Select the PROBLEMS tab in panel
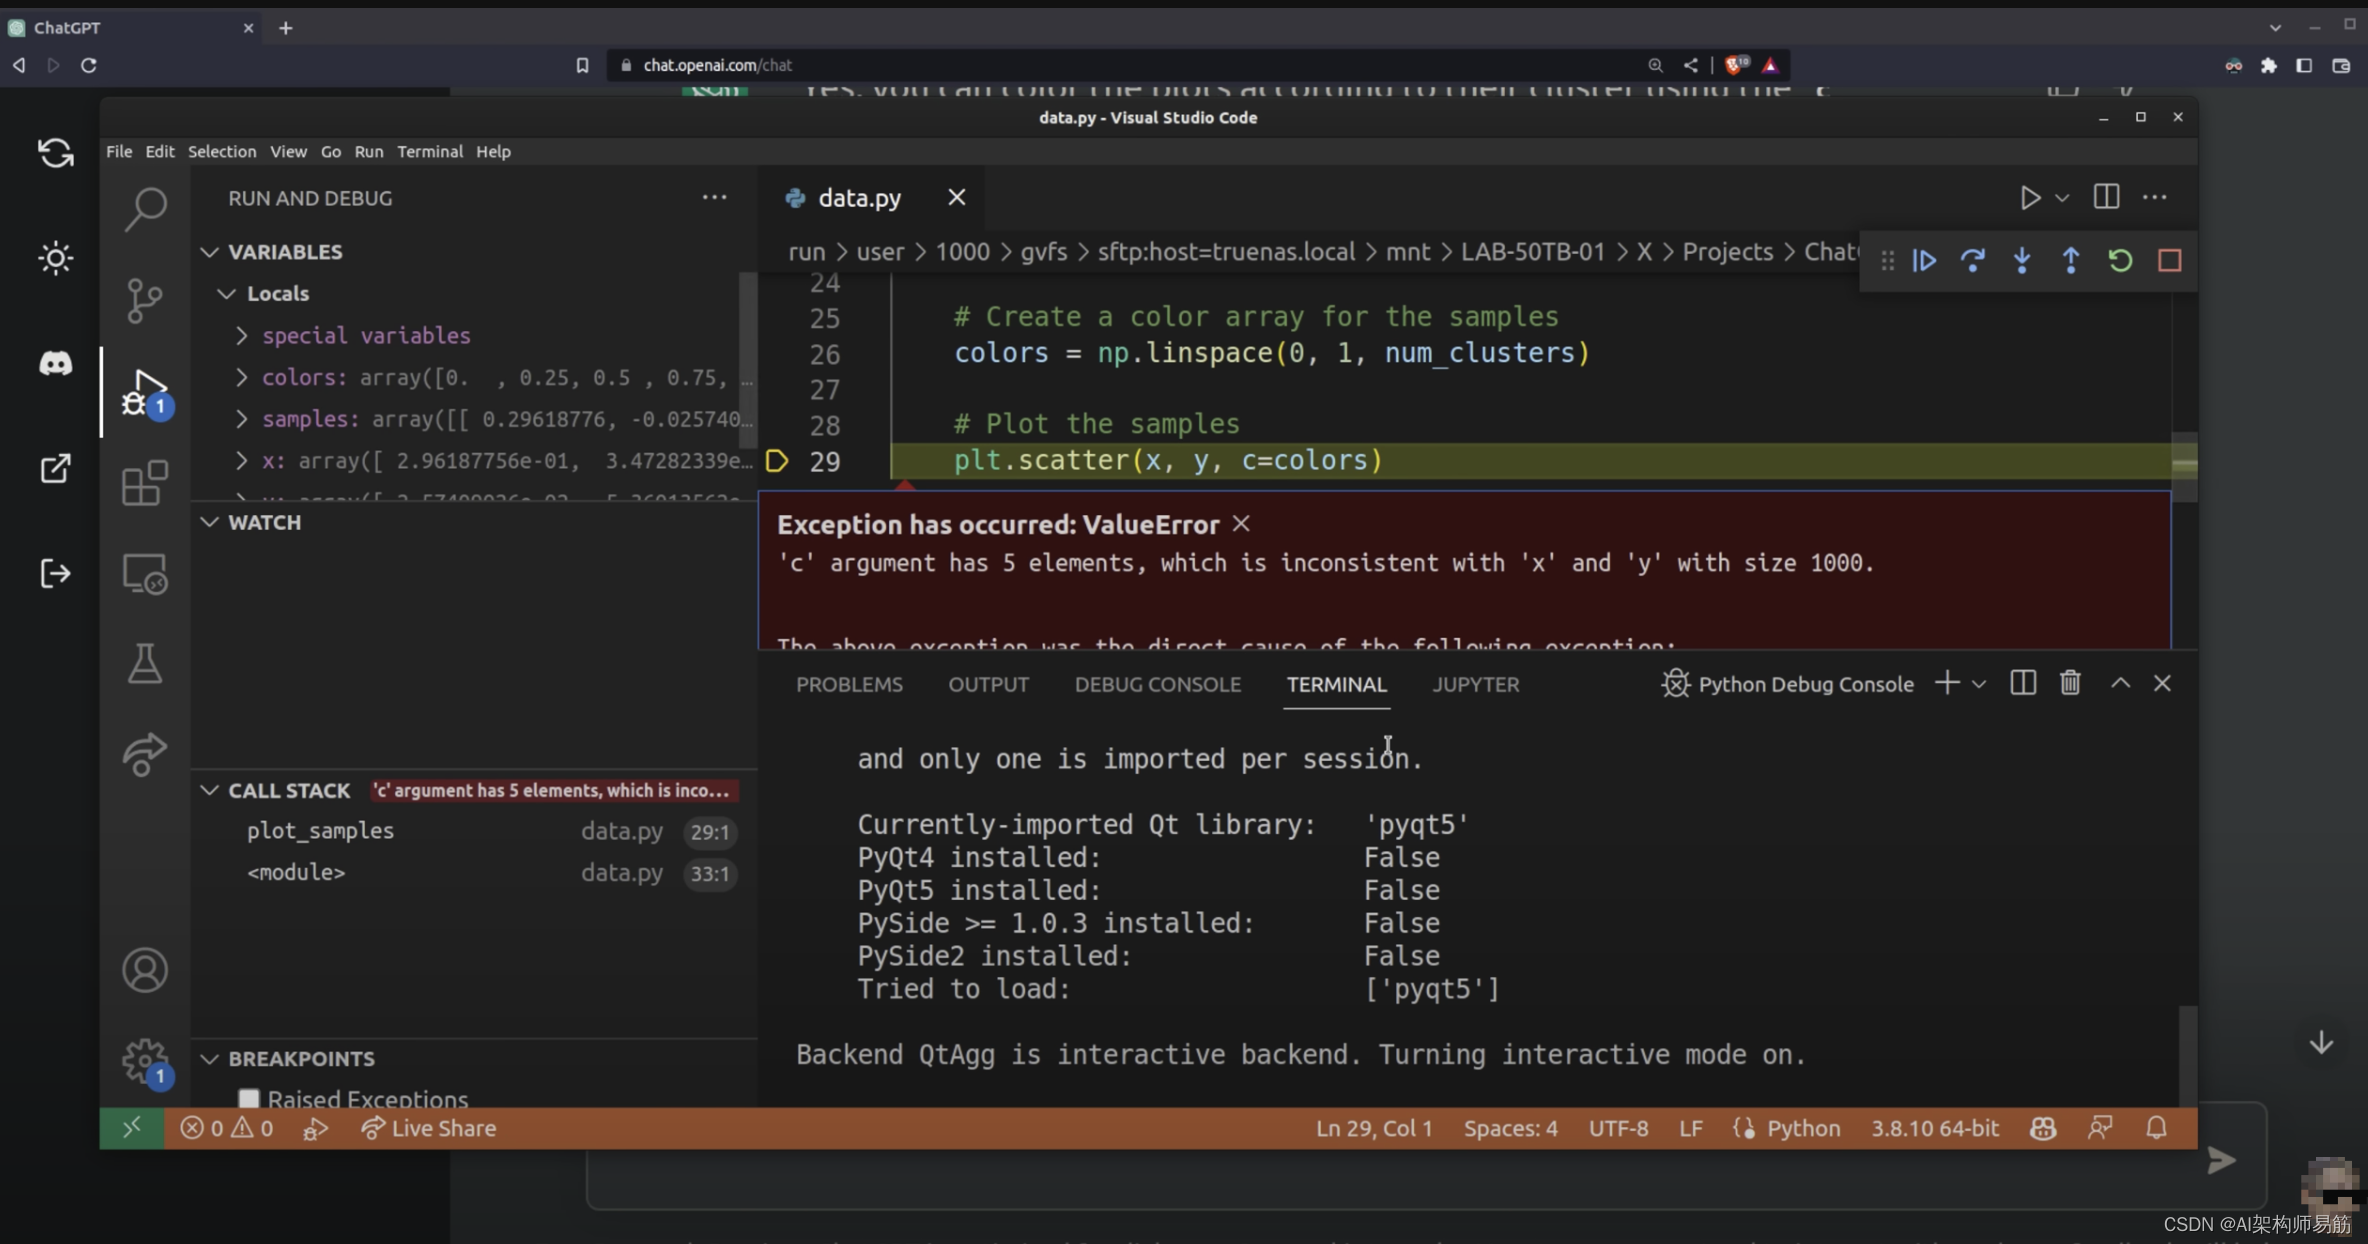The width and height of the screenshot is (2368, 1244). point(849,683)
